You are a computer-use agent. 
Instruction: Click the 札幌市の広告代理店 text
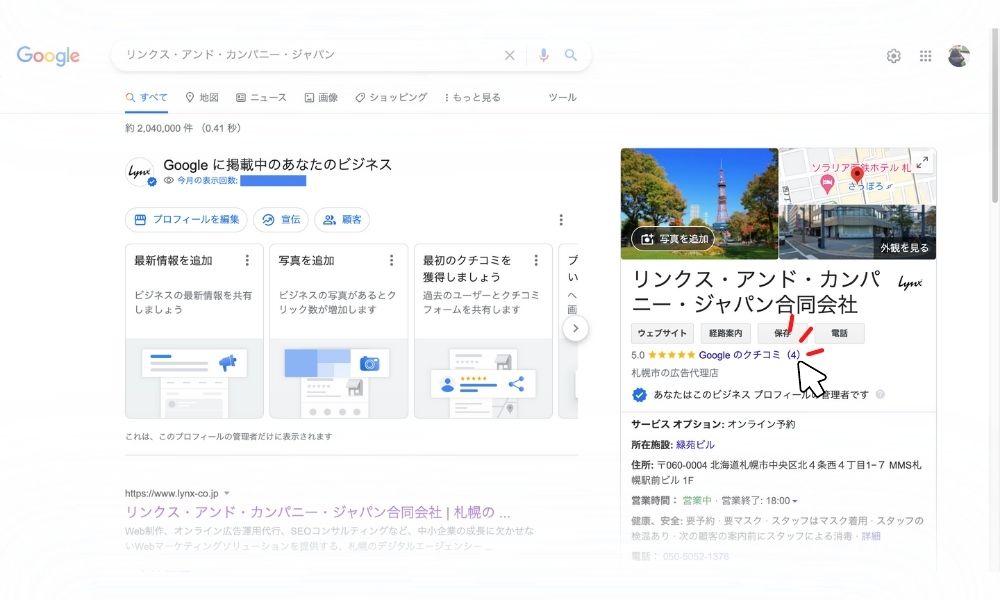(x=675, y=373)
